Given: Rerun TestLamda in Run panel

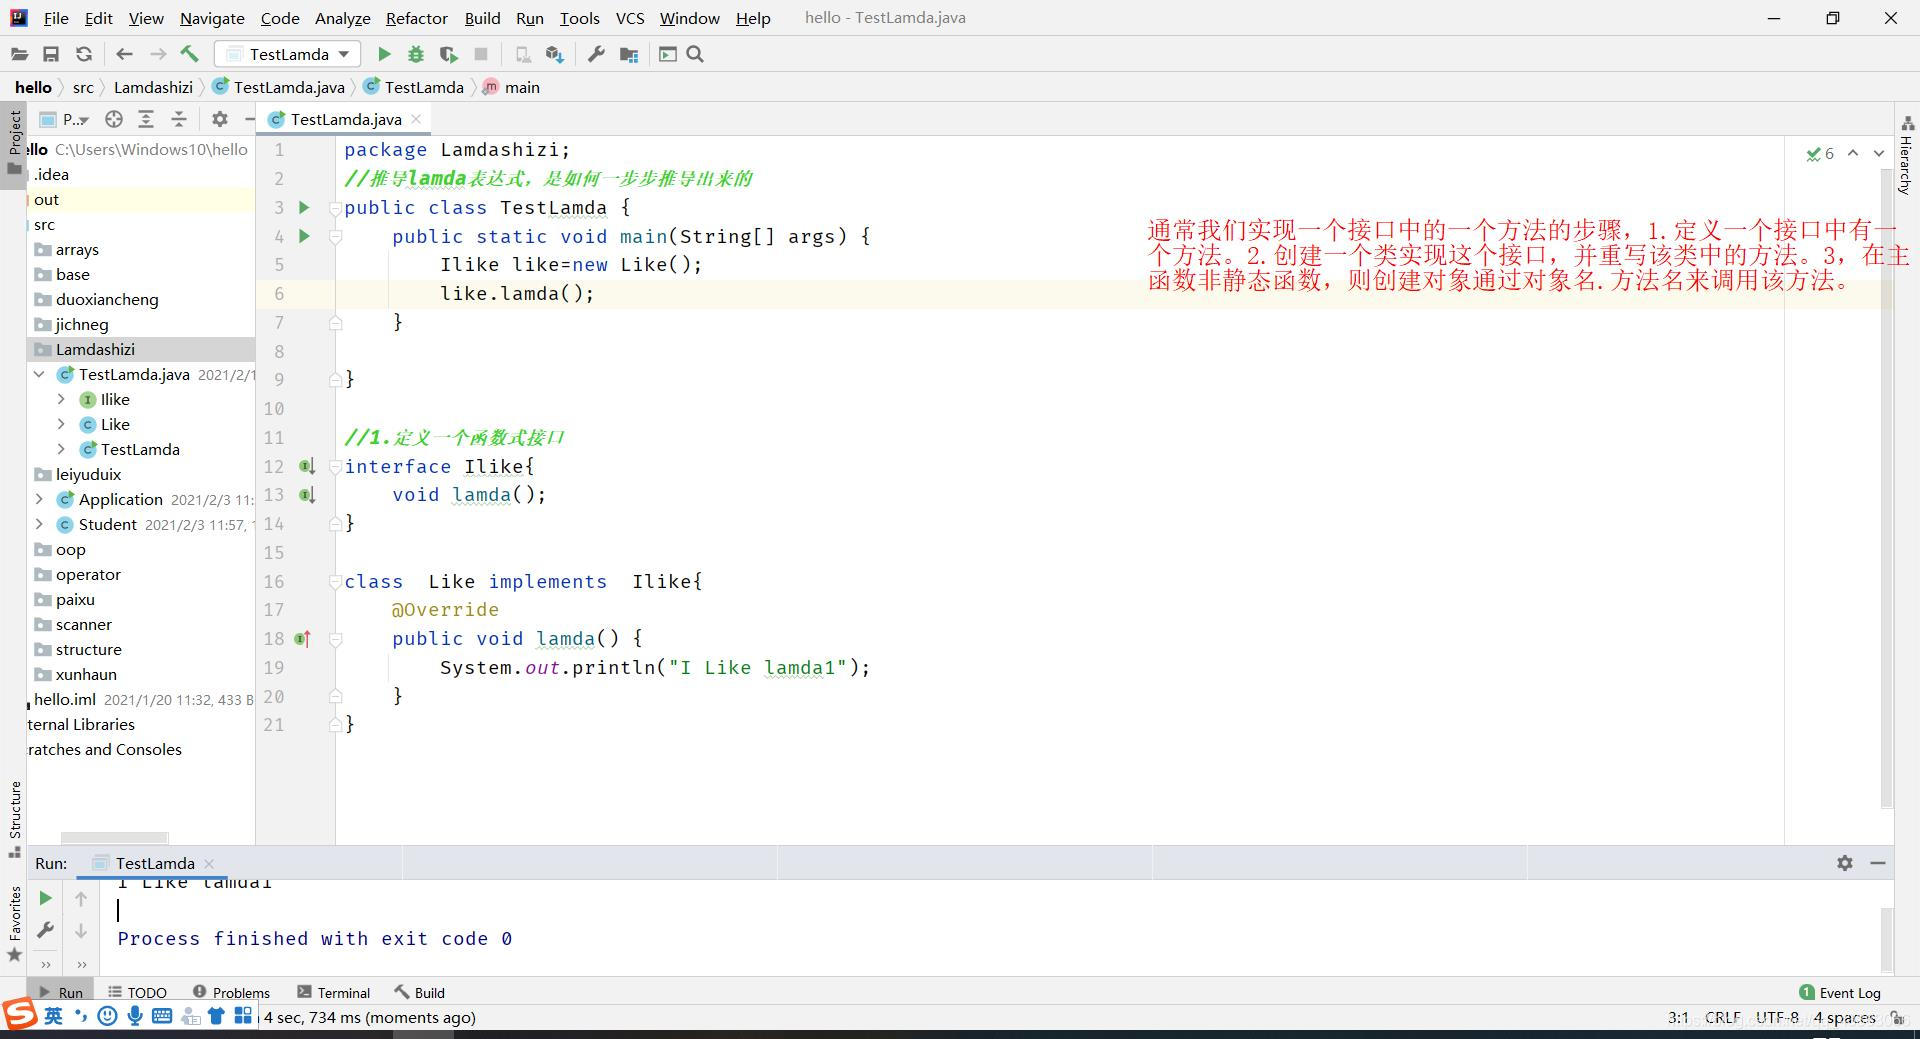Looking at the screenshot, I should point(45,898).
